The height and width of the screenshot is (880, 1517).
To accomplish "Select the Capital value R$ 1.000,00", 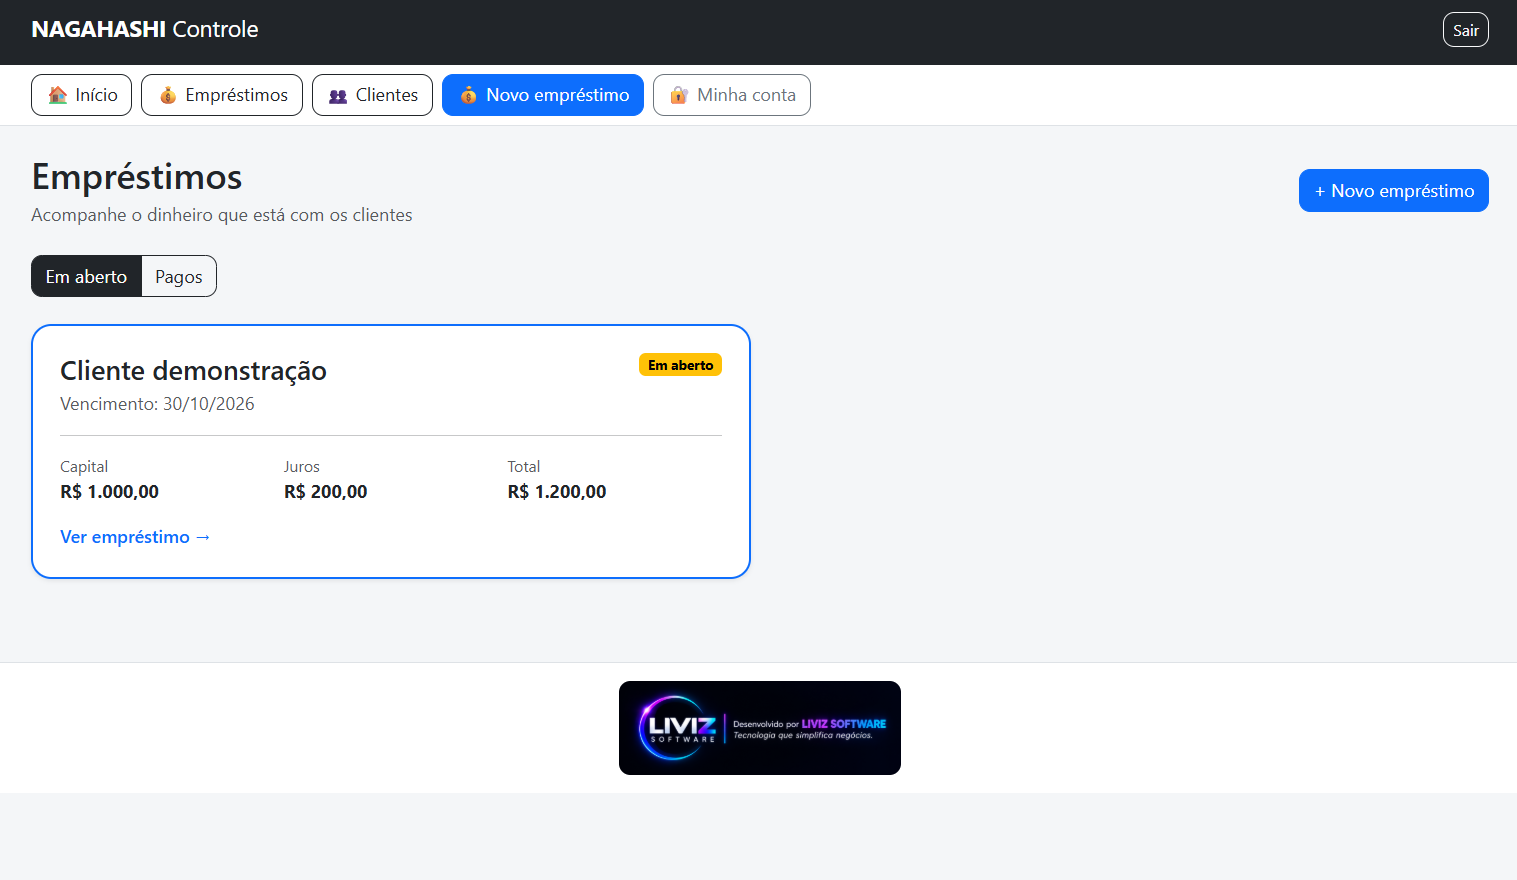I will pos(109,491).
